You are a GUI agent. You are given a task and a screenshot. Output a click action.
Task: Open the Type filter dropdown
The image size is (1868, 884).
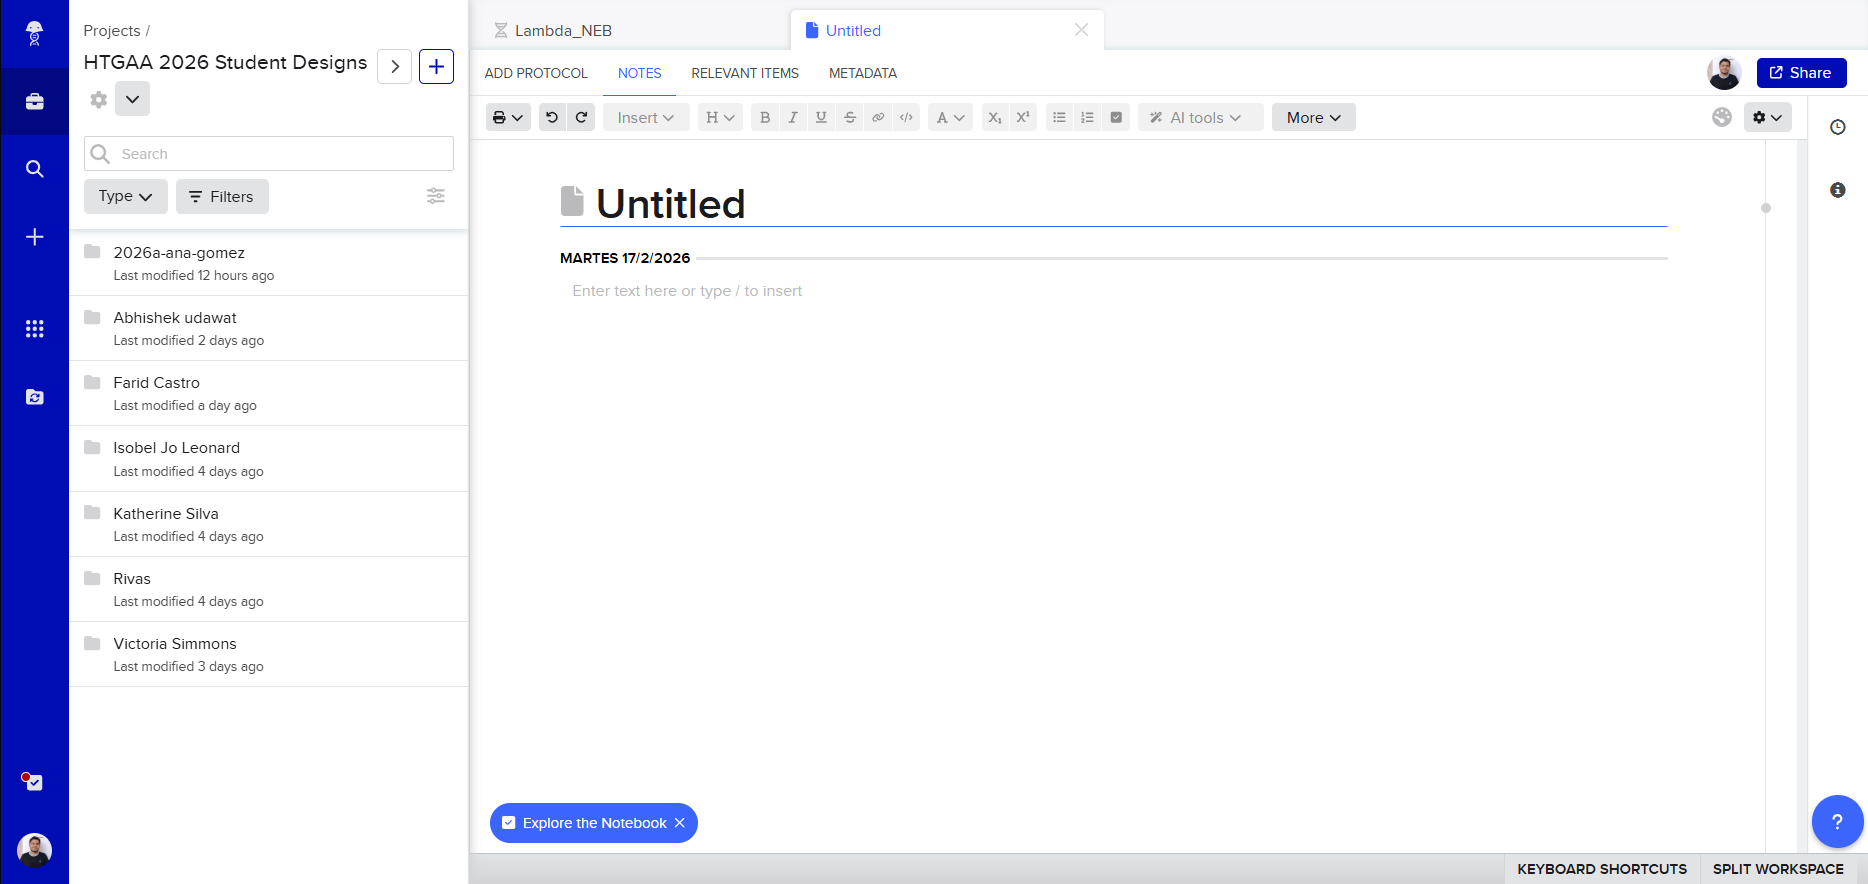click(125, 197)
